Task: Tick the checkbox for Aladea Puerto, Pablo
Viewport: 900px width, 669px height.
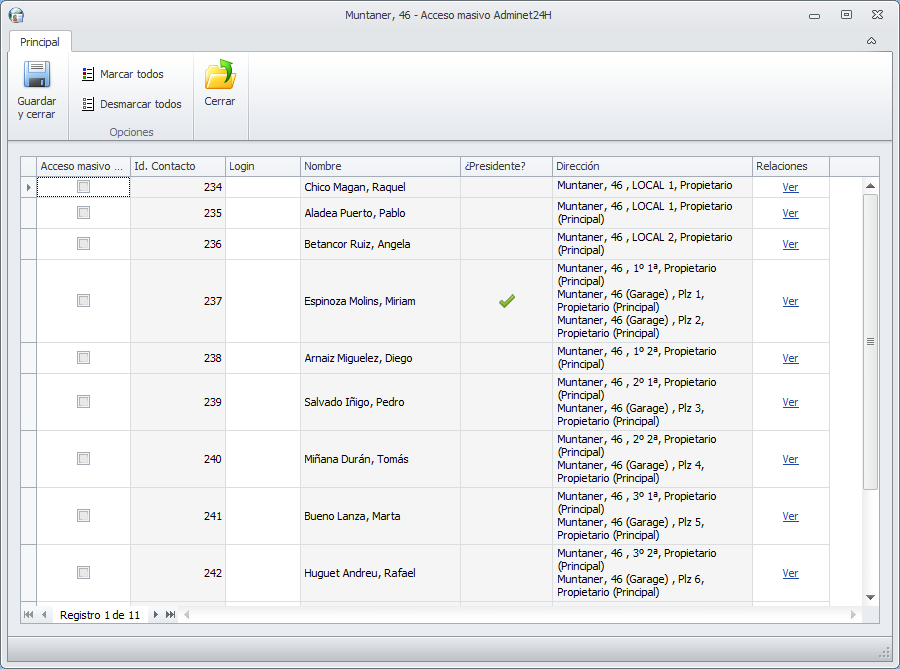Action: (83, 213)
